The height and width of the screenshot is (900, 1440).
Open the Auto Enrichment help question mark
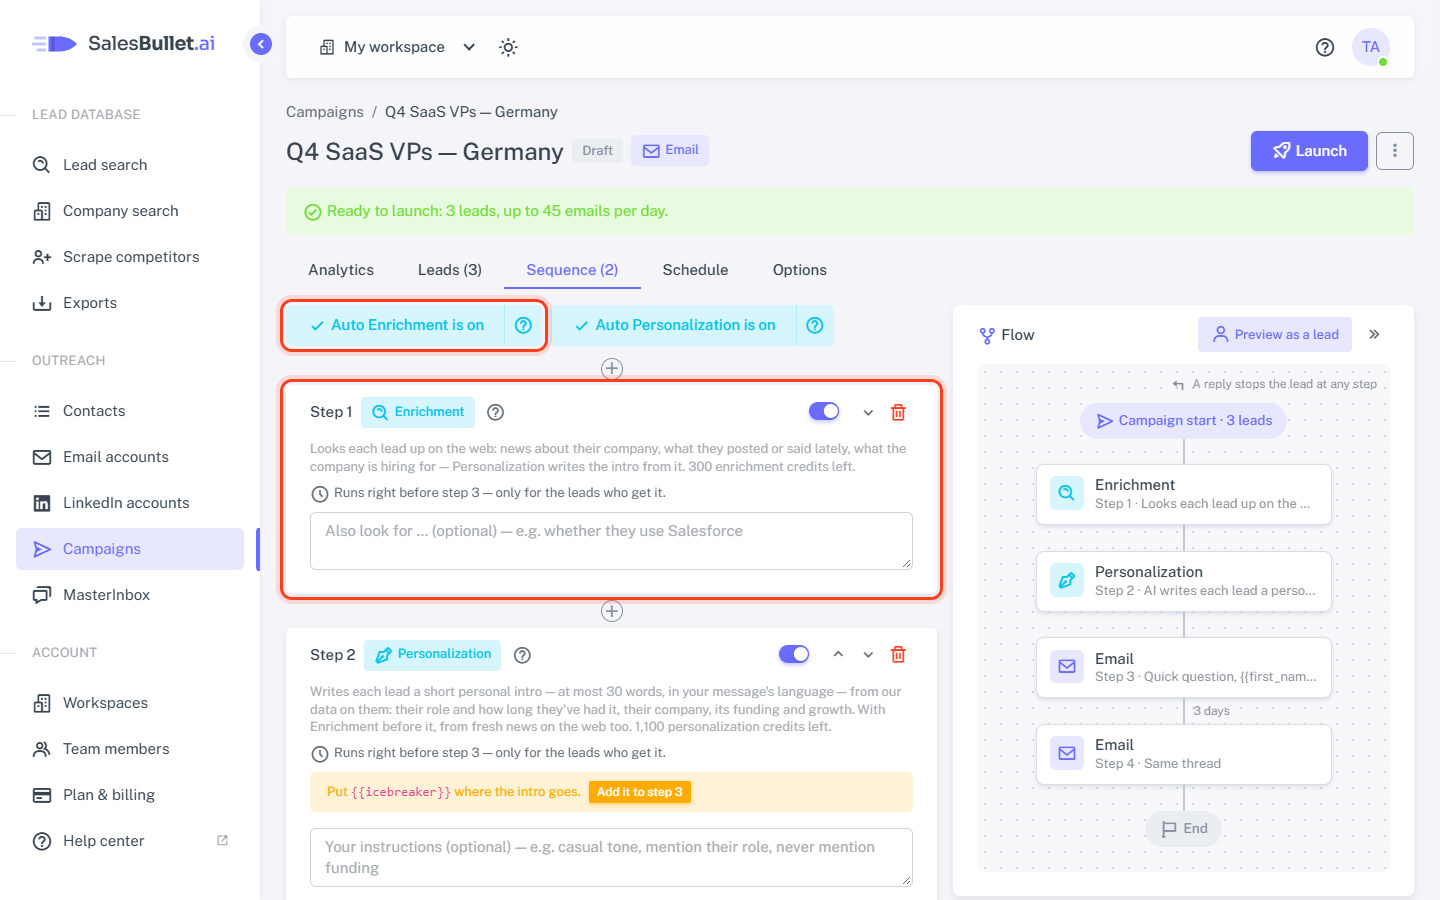click(x=523, y=325)
